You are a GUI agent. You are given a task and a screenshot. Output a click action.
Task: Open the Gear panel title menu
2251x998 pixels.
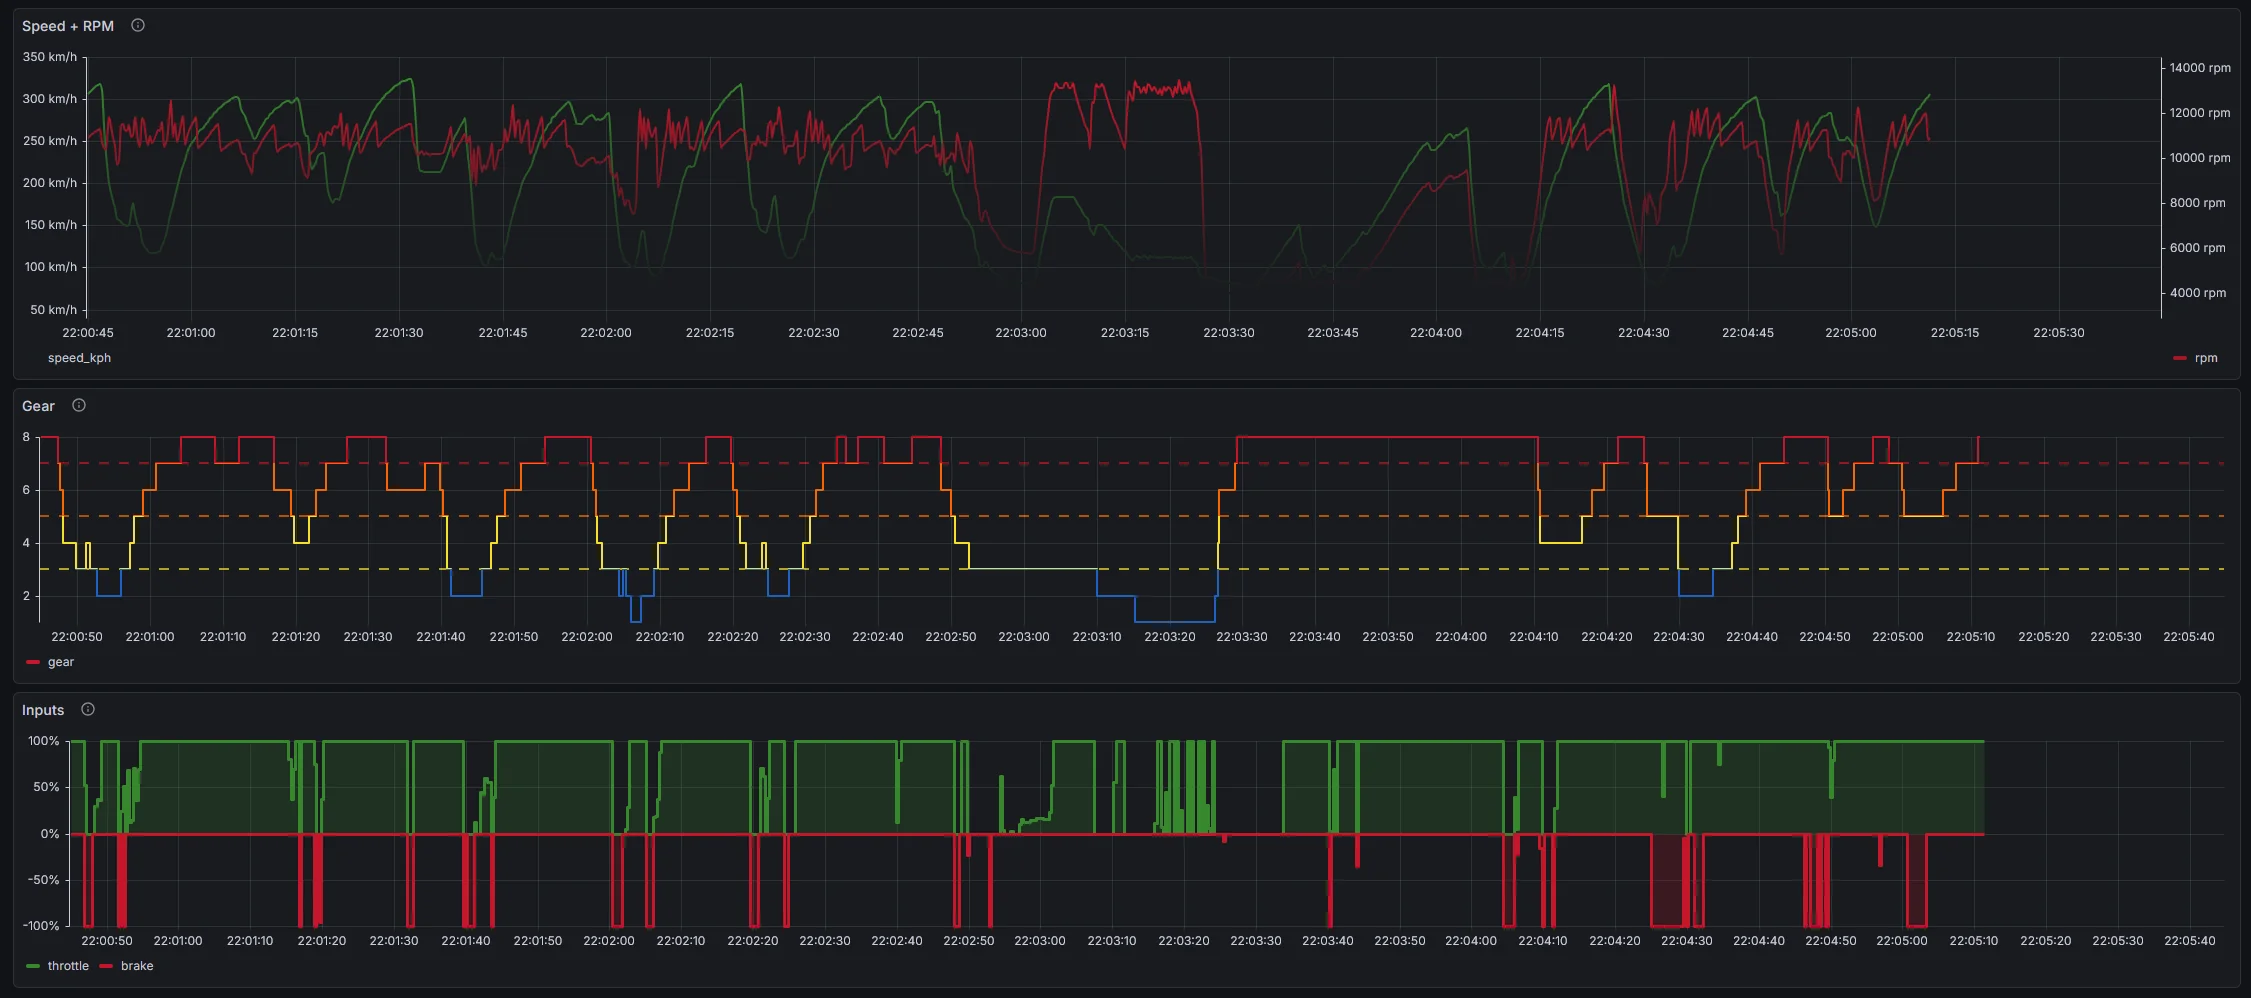38,406
